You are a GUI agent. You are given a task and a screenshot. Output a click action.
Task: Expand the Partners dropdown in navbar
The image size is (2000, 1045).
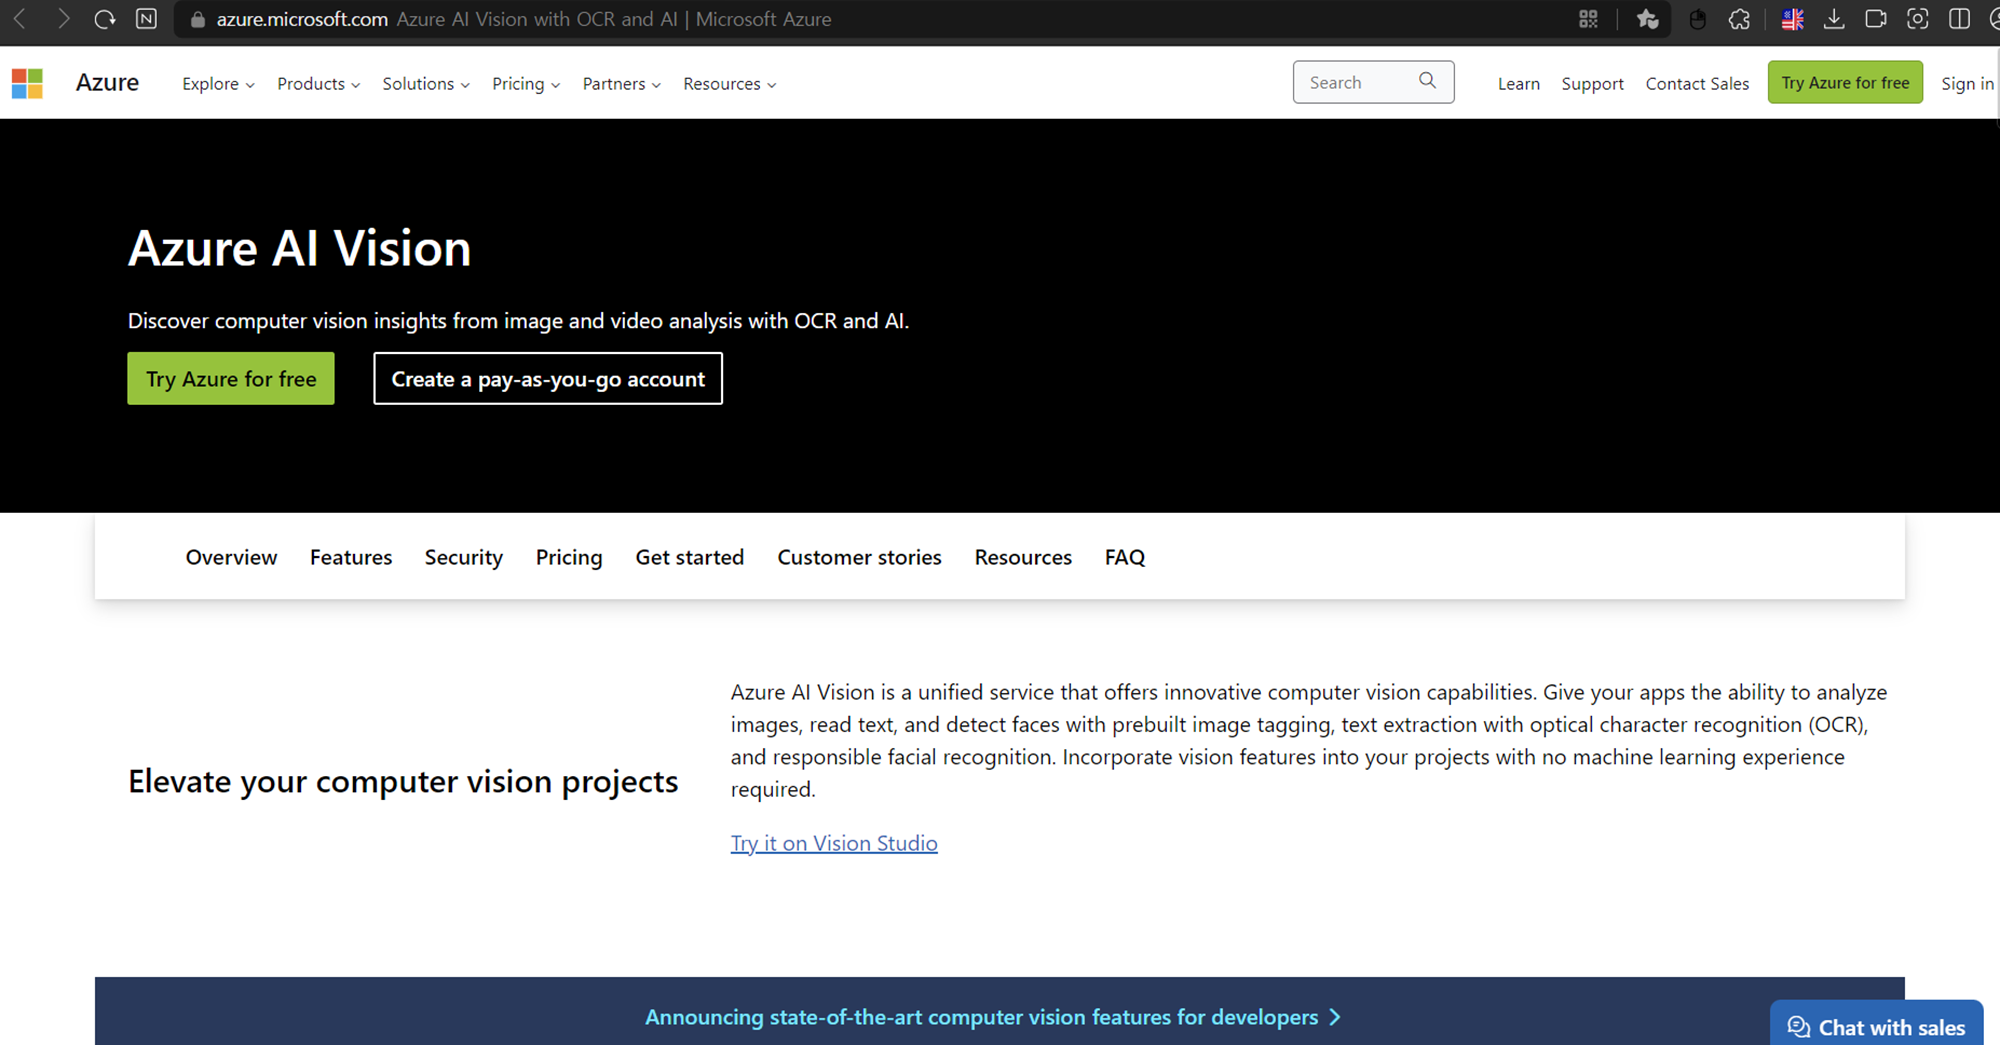621,84
